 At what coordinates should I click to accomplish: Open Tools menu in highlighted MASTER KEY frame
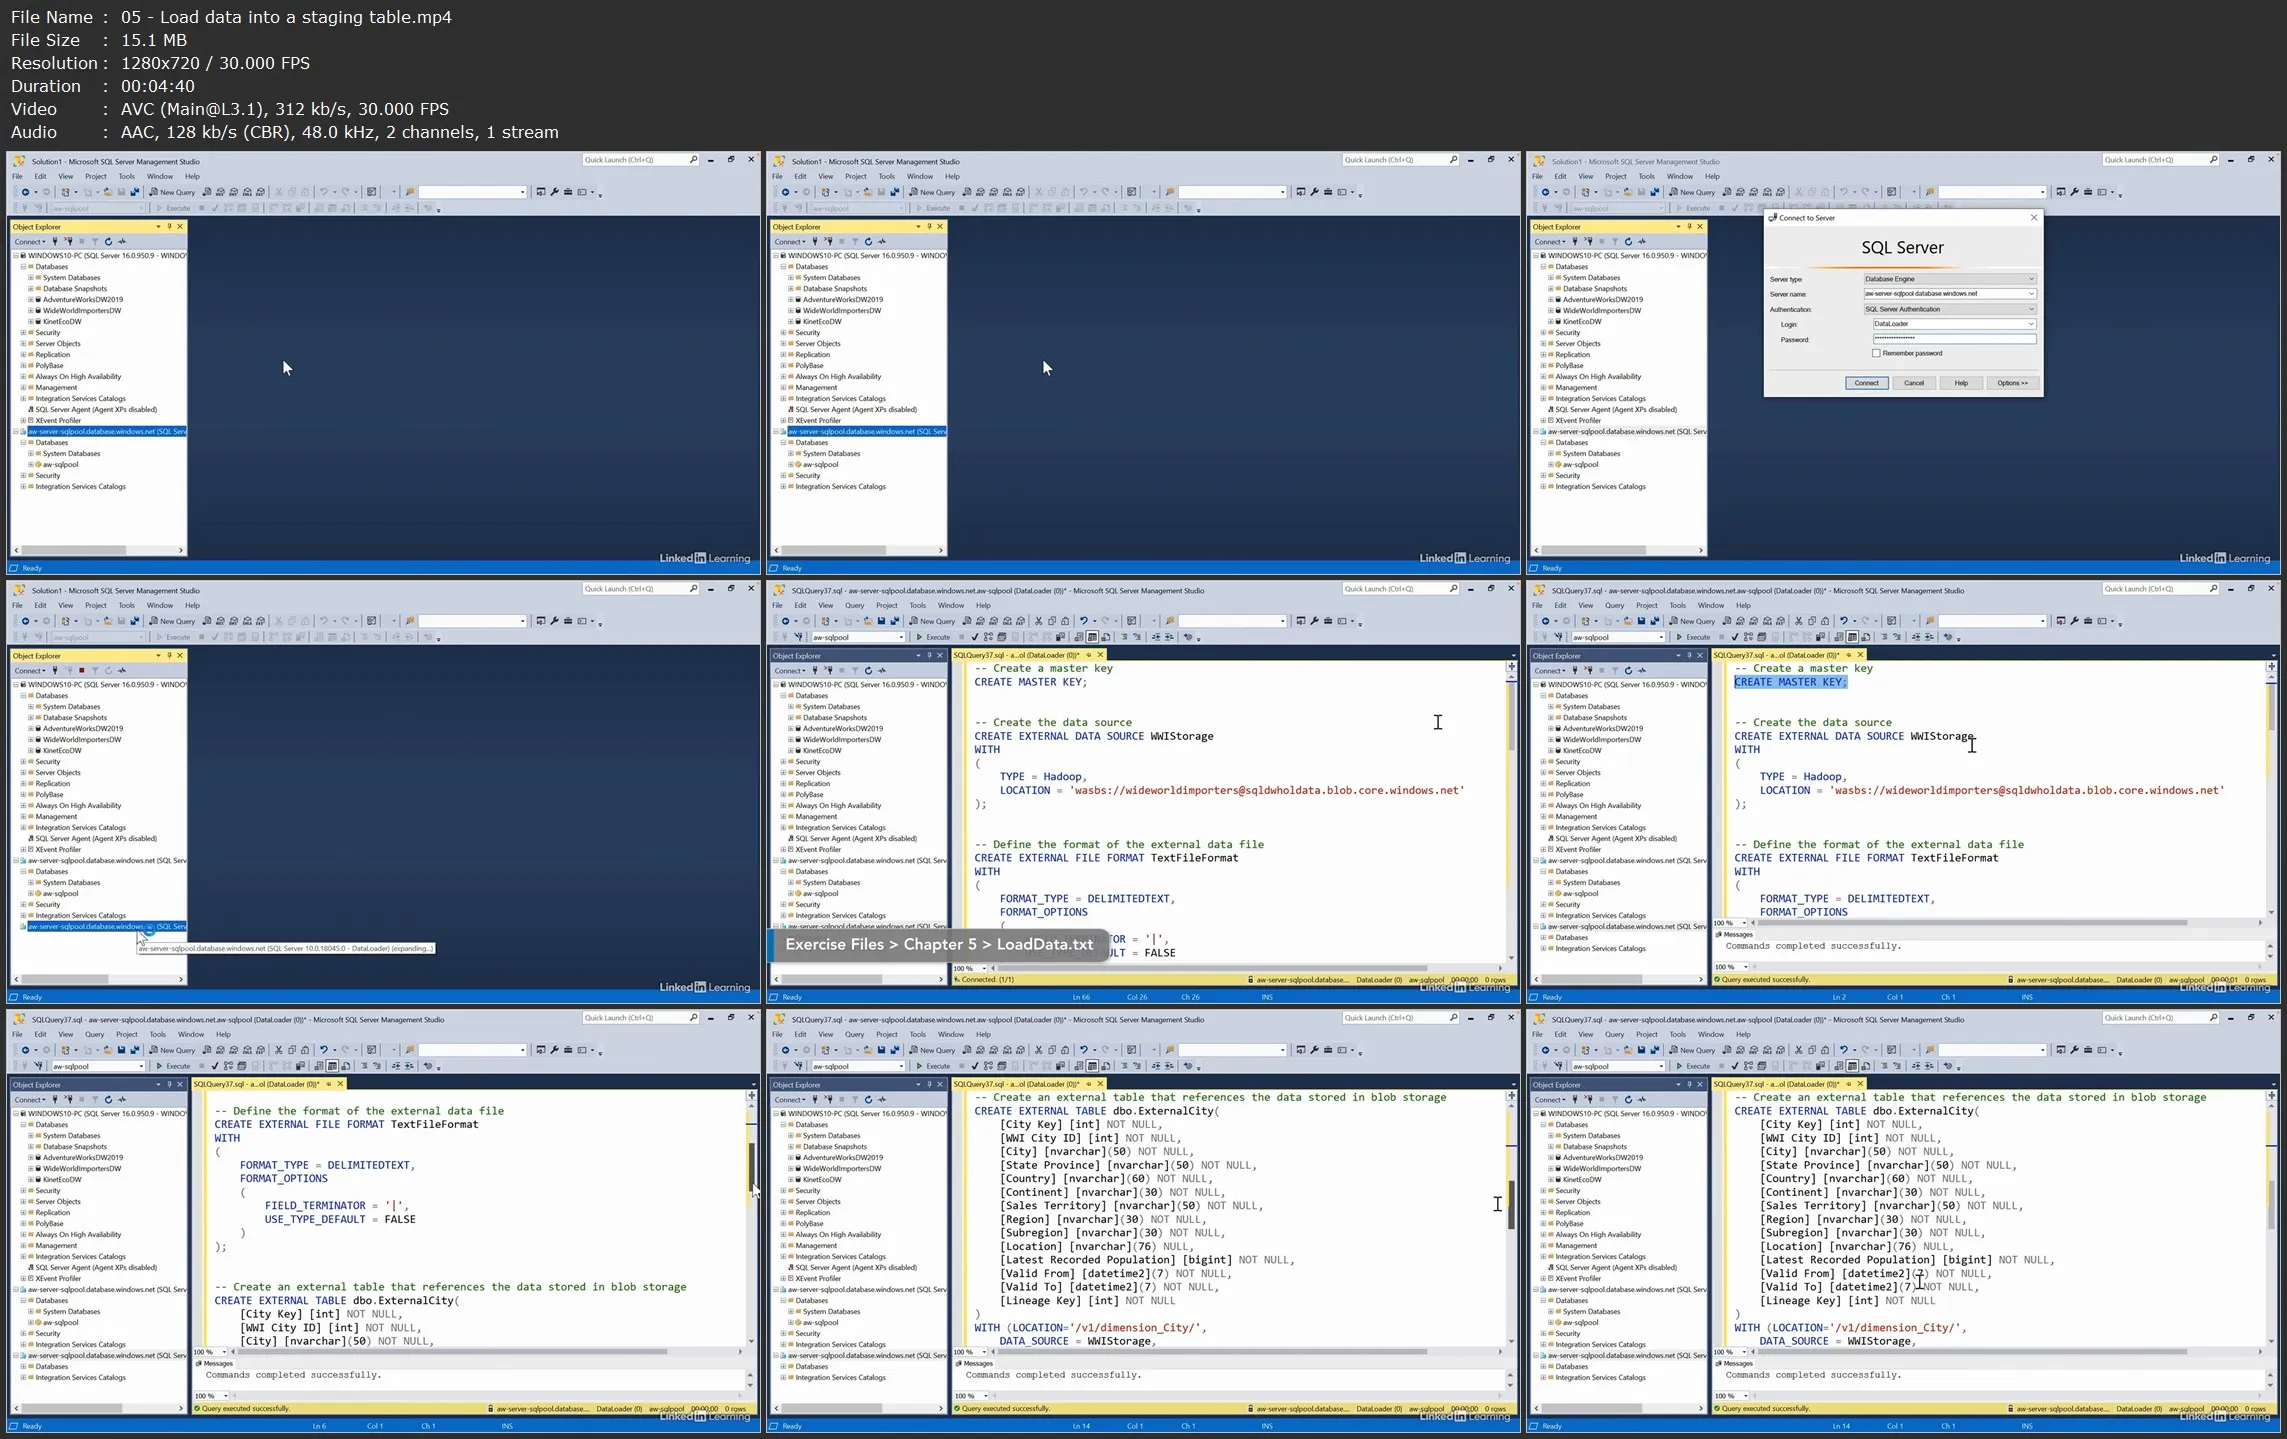coord(1677,605)
